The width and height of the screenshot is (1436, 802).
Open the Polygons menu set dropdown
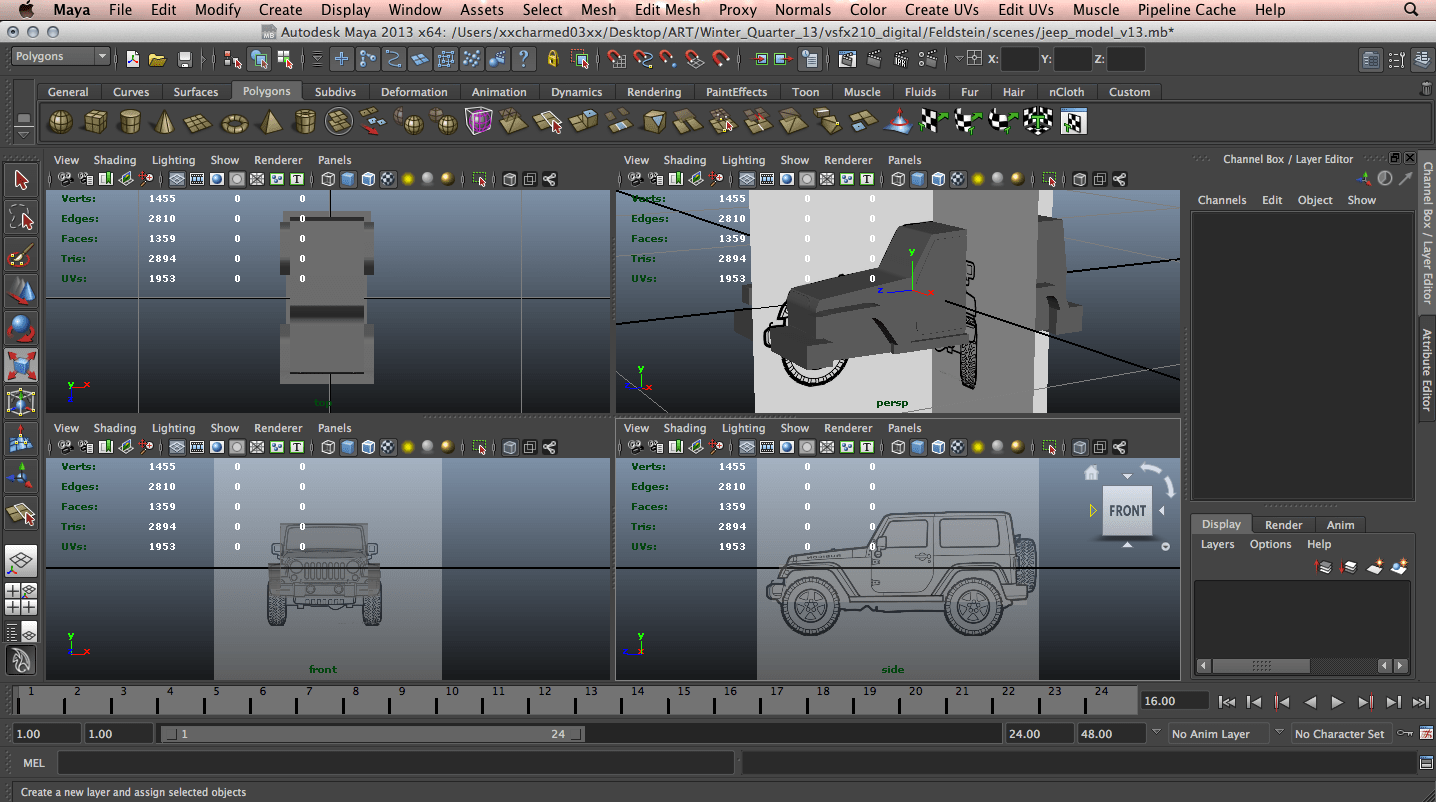[x=60, y=57]
